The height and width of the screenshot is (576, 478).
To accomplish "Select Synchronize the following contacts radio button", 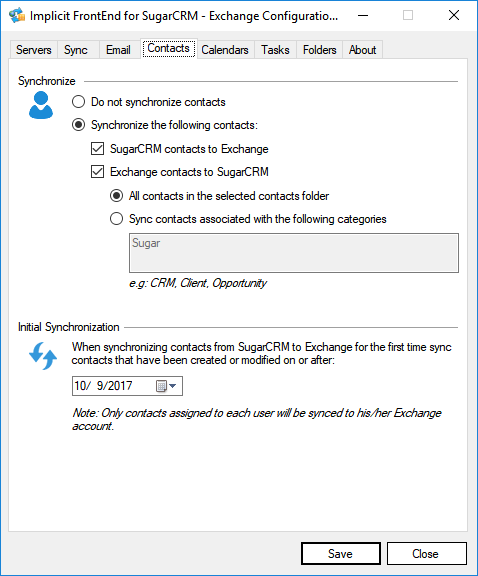I will pos(79,125).
